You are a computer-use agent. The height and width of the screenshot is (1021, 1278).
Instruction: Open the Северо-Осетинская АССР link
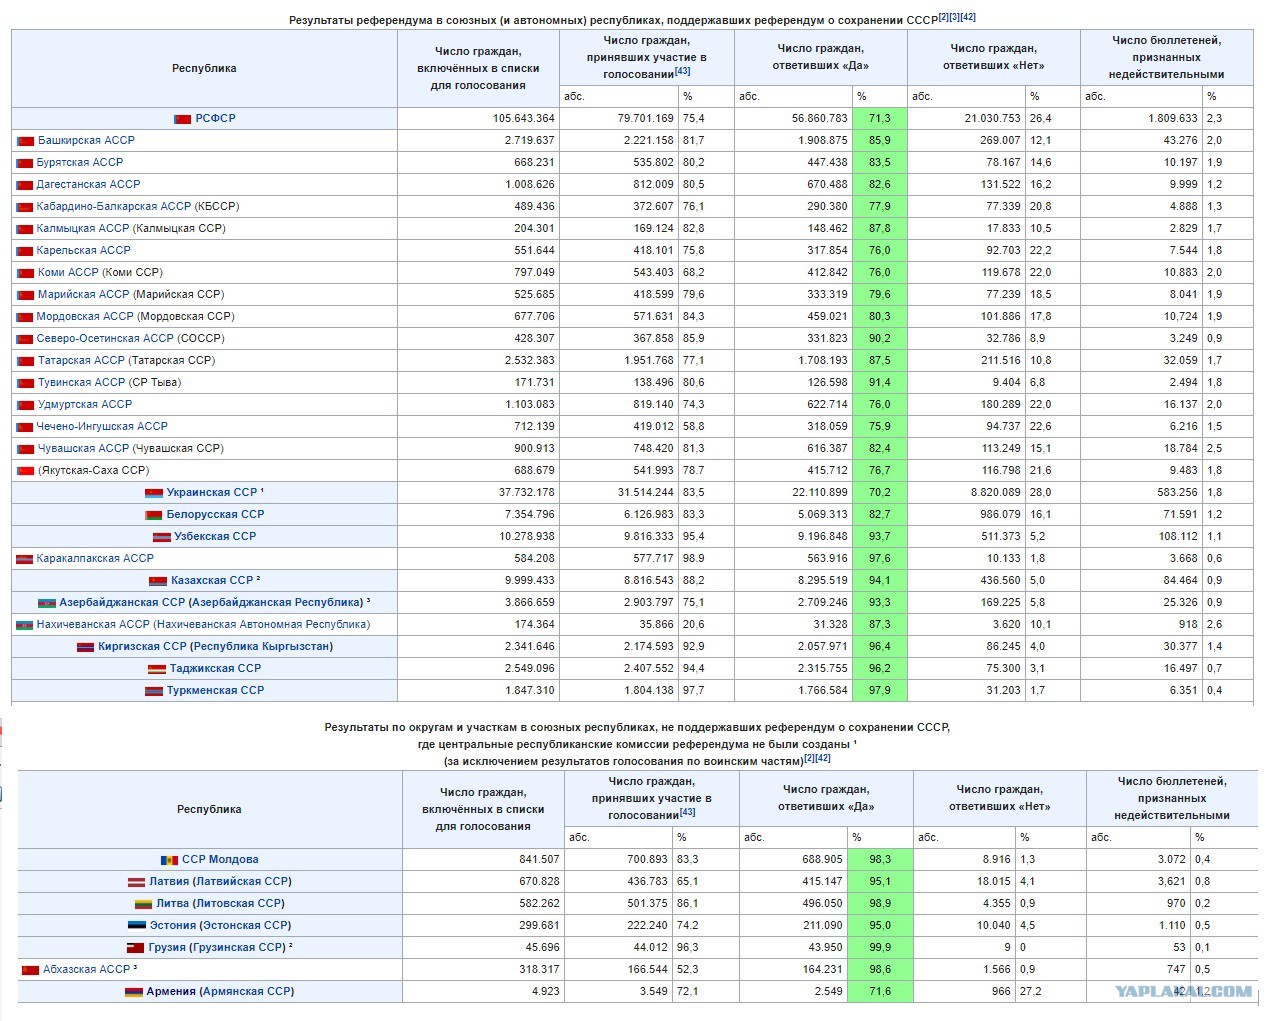[x=105, y=338]
